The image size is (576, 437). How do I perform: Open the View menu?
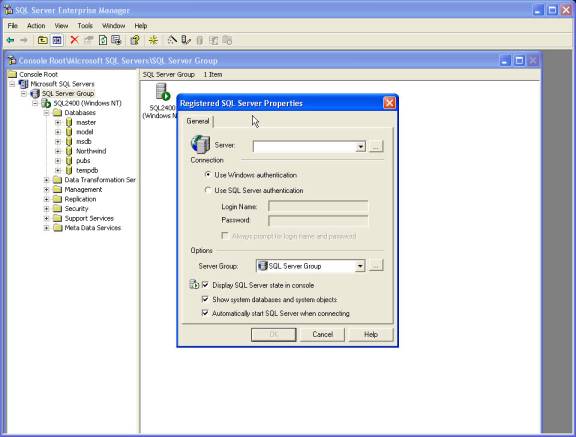[61, 26]
